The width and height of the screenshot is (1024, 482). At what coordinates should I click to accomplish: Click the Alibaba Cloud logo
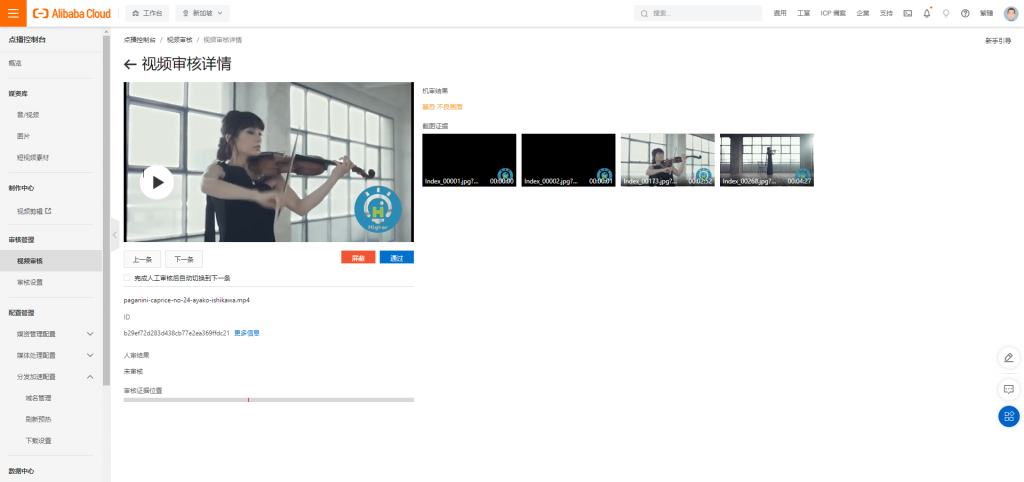72,13
